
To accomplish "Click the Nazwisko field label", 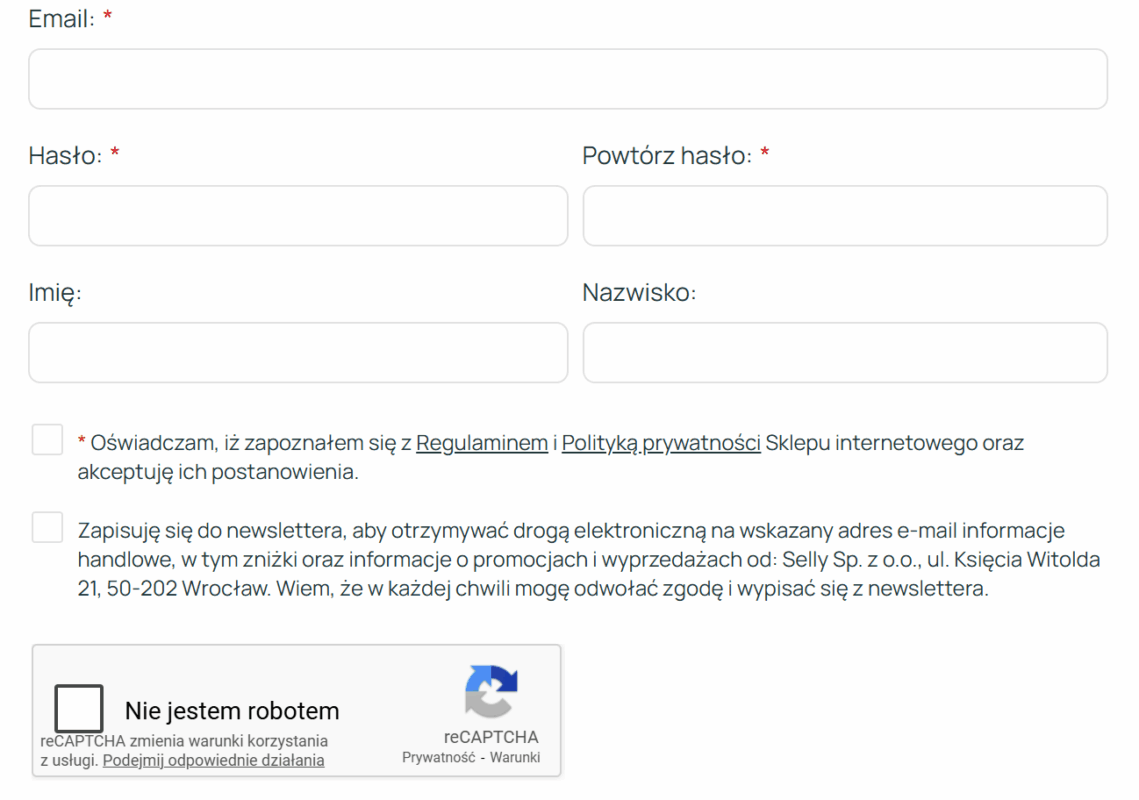I will coord(639,293).
